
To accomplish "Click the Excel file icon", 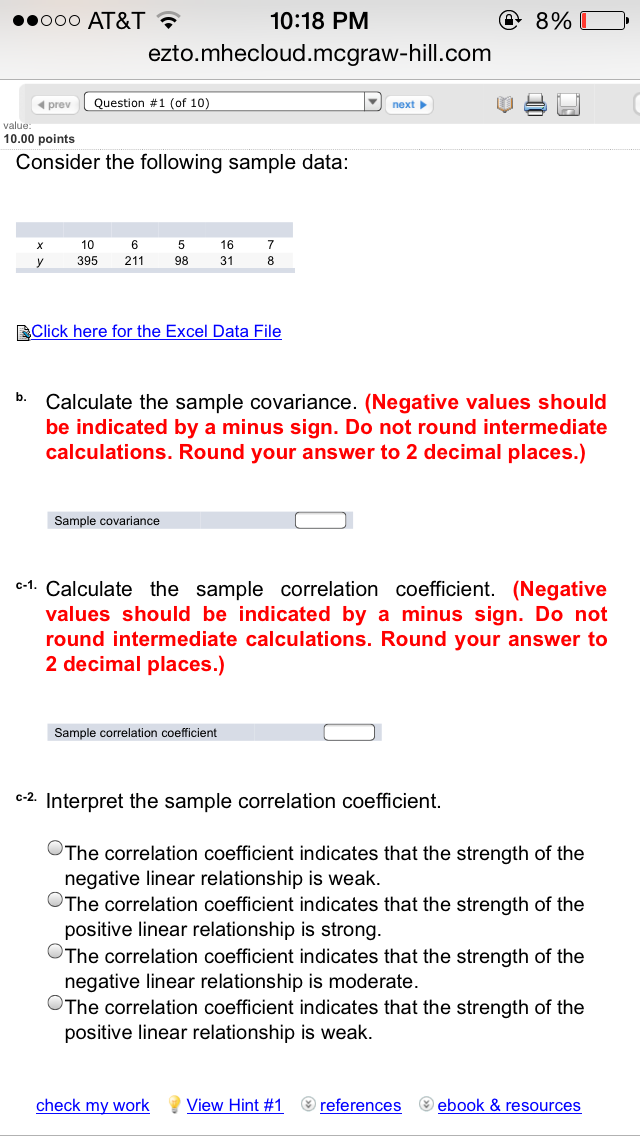I will (23, 332).
